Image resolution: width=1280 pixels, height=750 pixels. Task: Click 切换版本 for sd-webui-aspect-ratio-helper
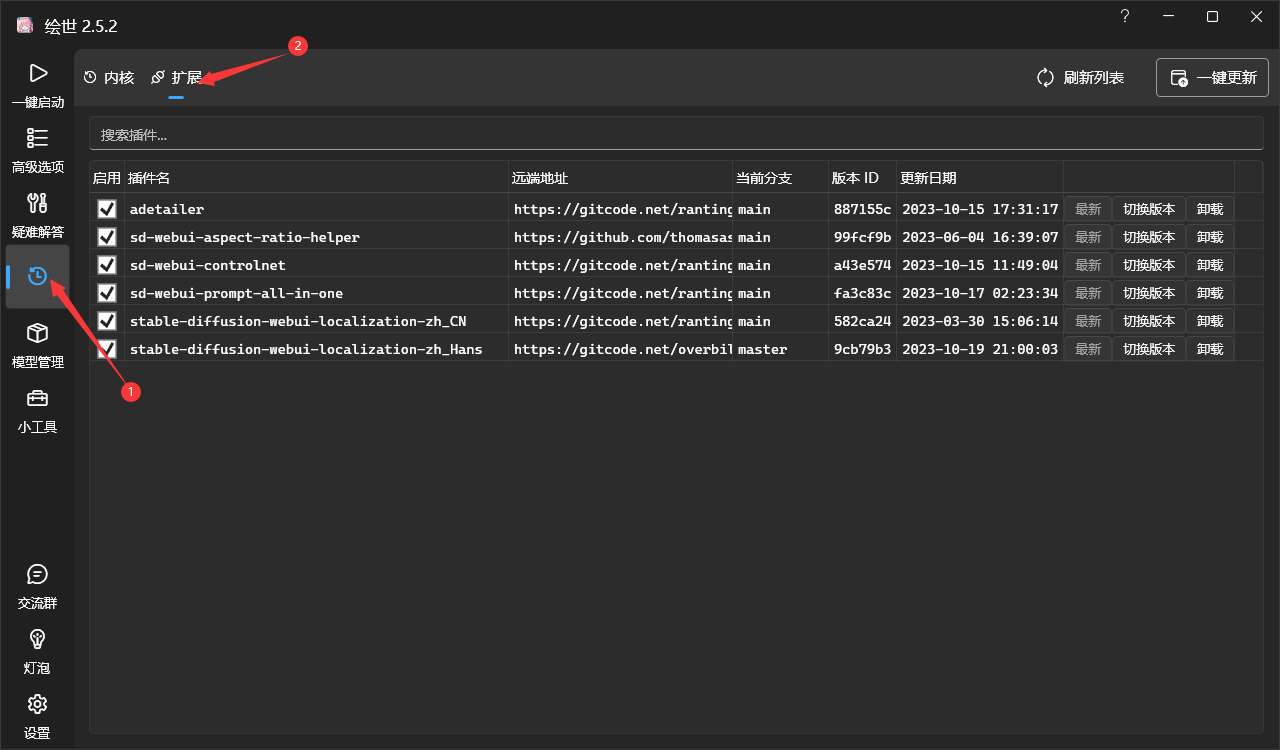coord(1149,237)
